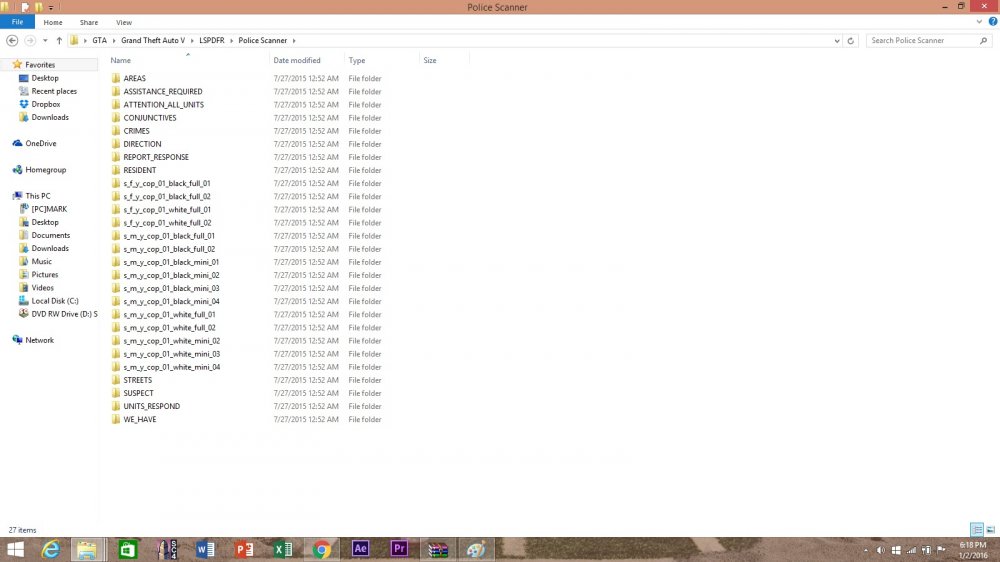
Task: Open the Windows Start button
Action: point(15,549)
